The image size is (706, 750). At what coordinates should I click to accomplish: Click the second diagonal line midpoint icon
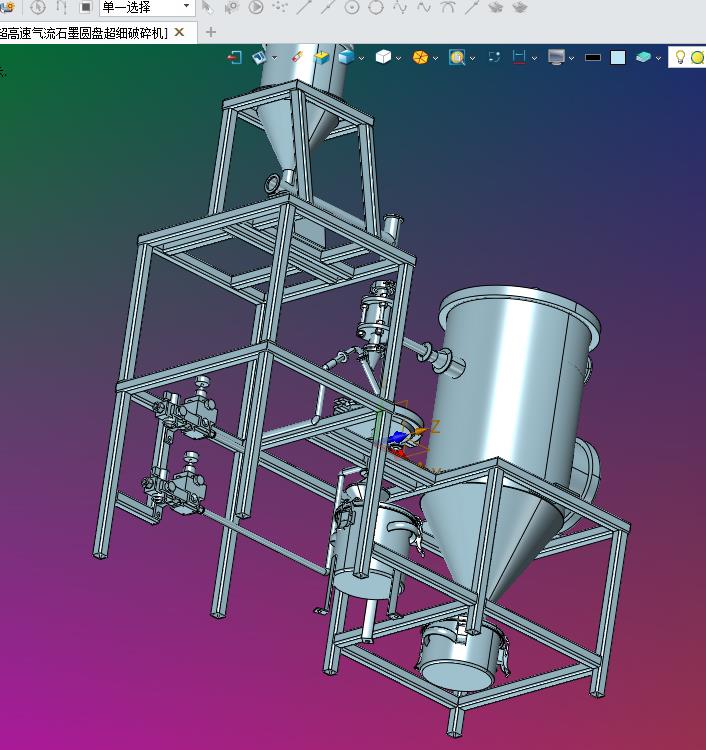point(328,7)
